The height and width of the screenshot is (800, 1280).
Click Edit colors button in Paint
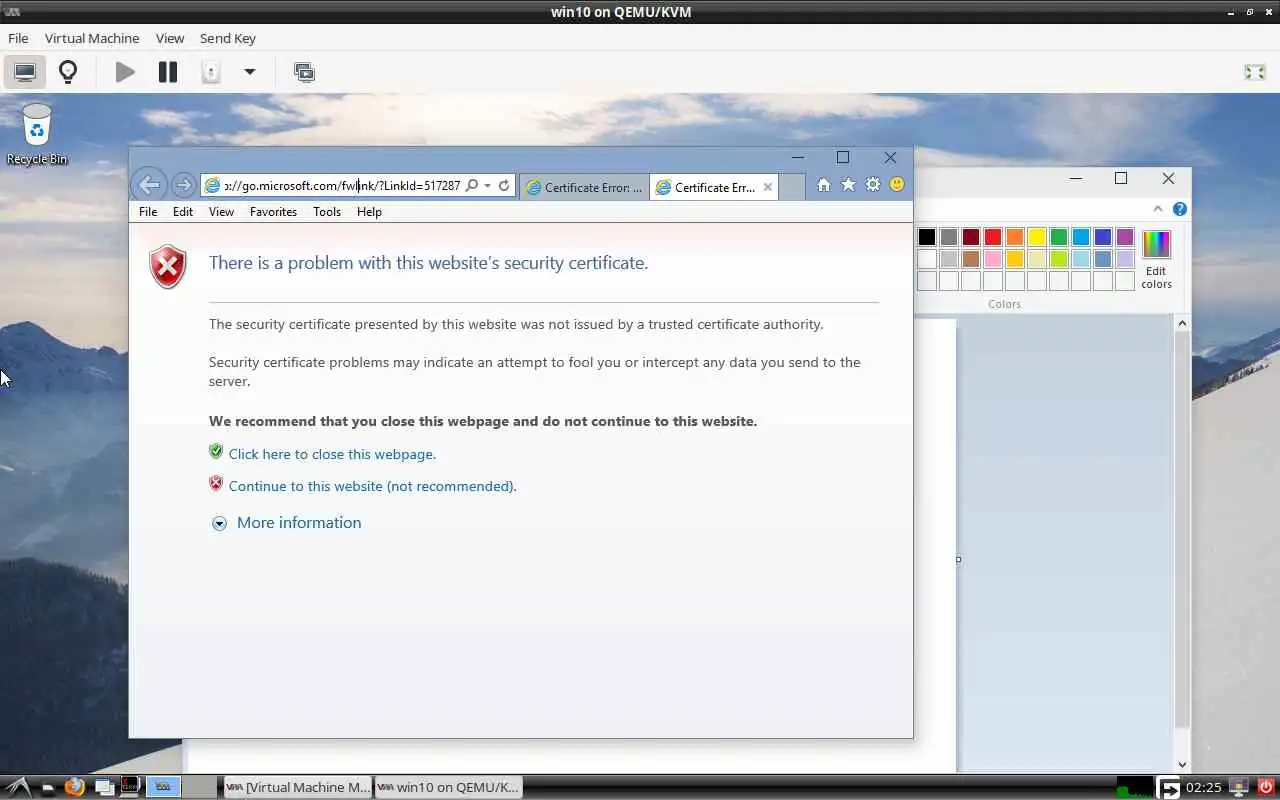pos(1156,260)
